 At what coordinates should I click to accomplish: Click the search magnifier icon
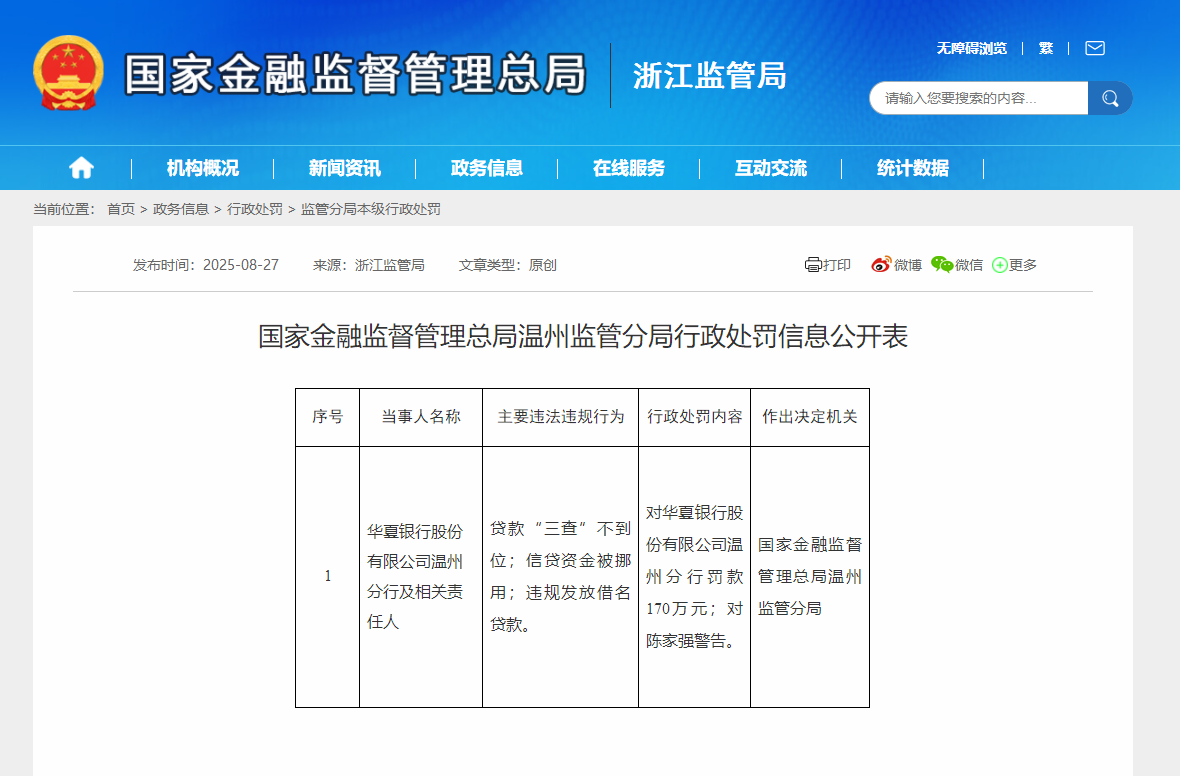point(1110,98)
